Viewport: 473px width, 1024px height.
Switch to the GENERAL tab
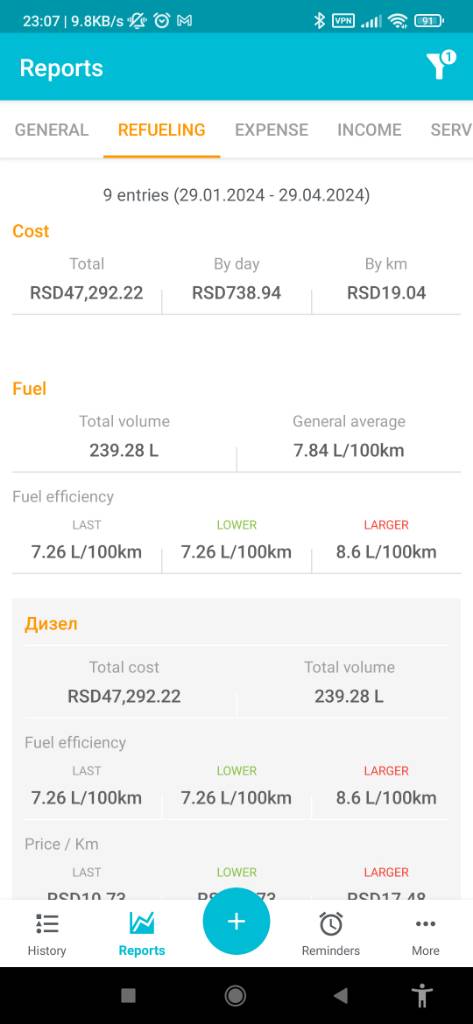click(52, 130)
